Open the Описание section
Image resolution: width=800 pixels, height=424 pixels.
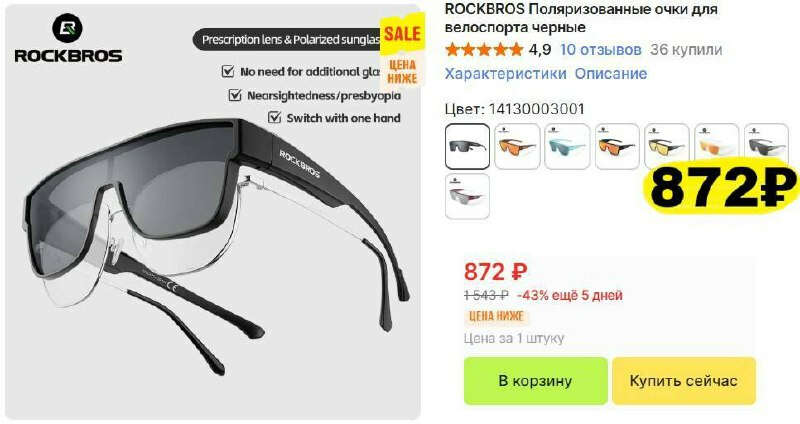pos(611,73)
